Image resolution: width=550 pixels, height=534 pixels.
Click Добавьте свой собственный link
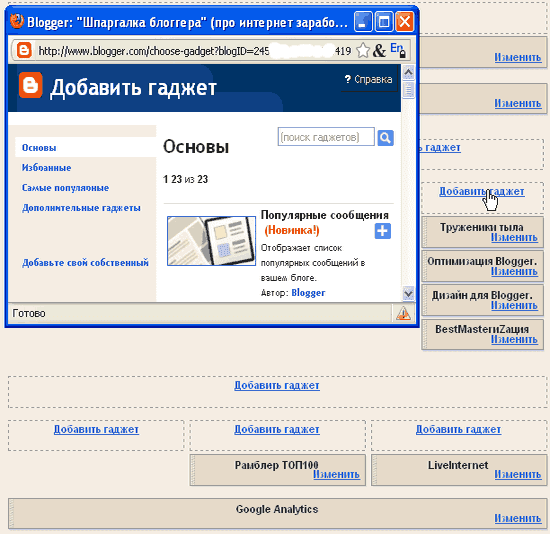(x=85, y=262)
